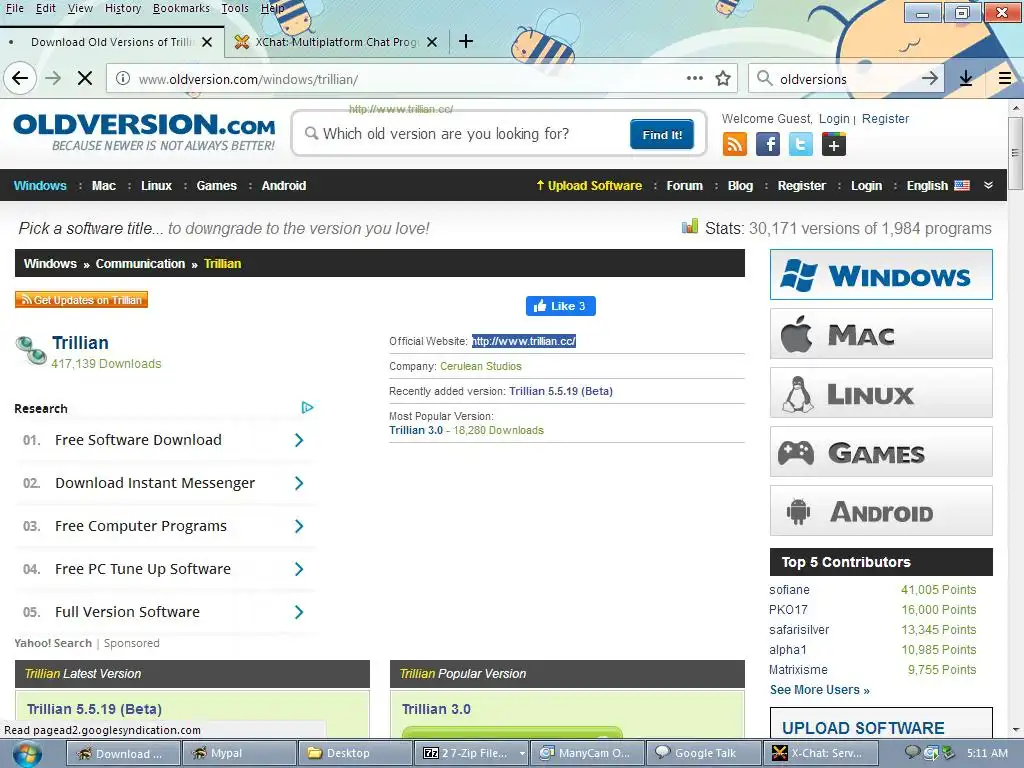This screenshot has height=768, width=1024.
Task: Open the orange RSS feed icon
Action: pyautogui.click(x=735, y=144)
